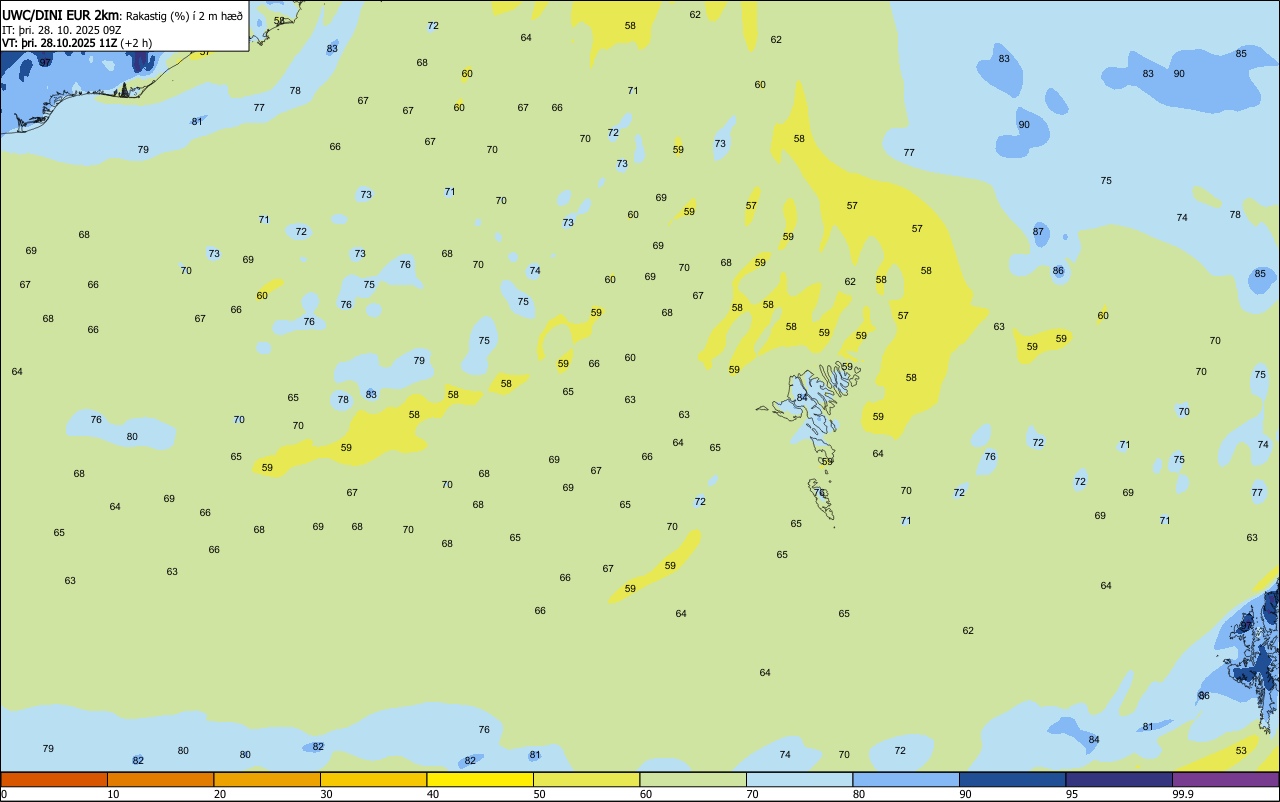Select the golden 30–40 legend color segment
This screenshot has width=1280, height=802.
click(373, 779)
